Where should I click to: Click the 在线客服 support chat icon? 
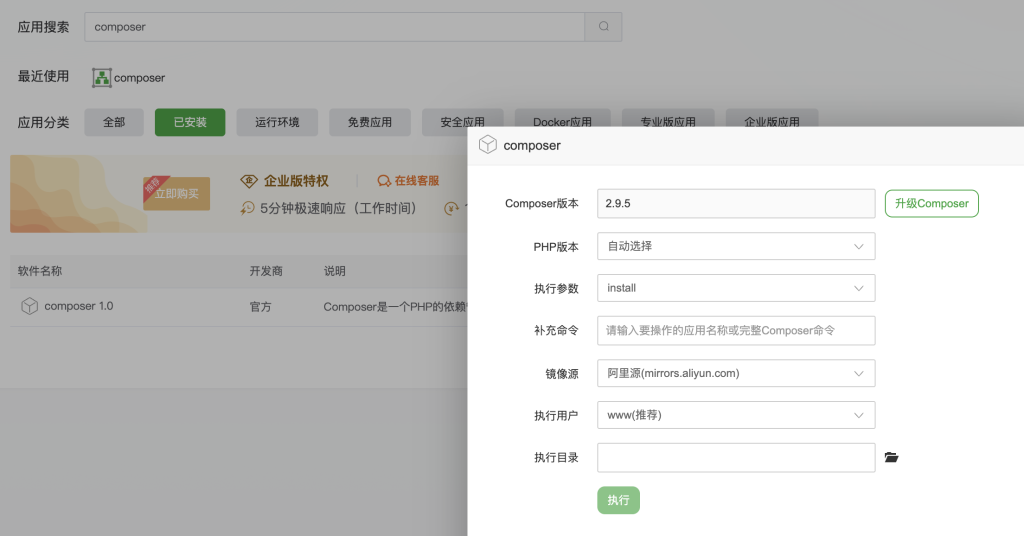[x=383, y=181]
